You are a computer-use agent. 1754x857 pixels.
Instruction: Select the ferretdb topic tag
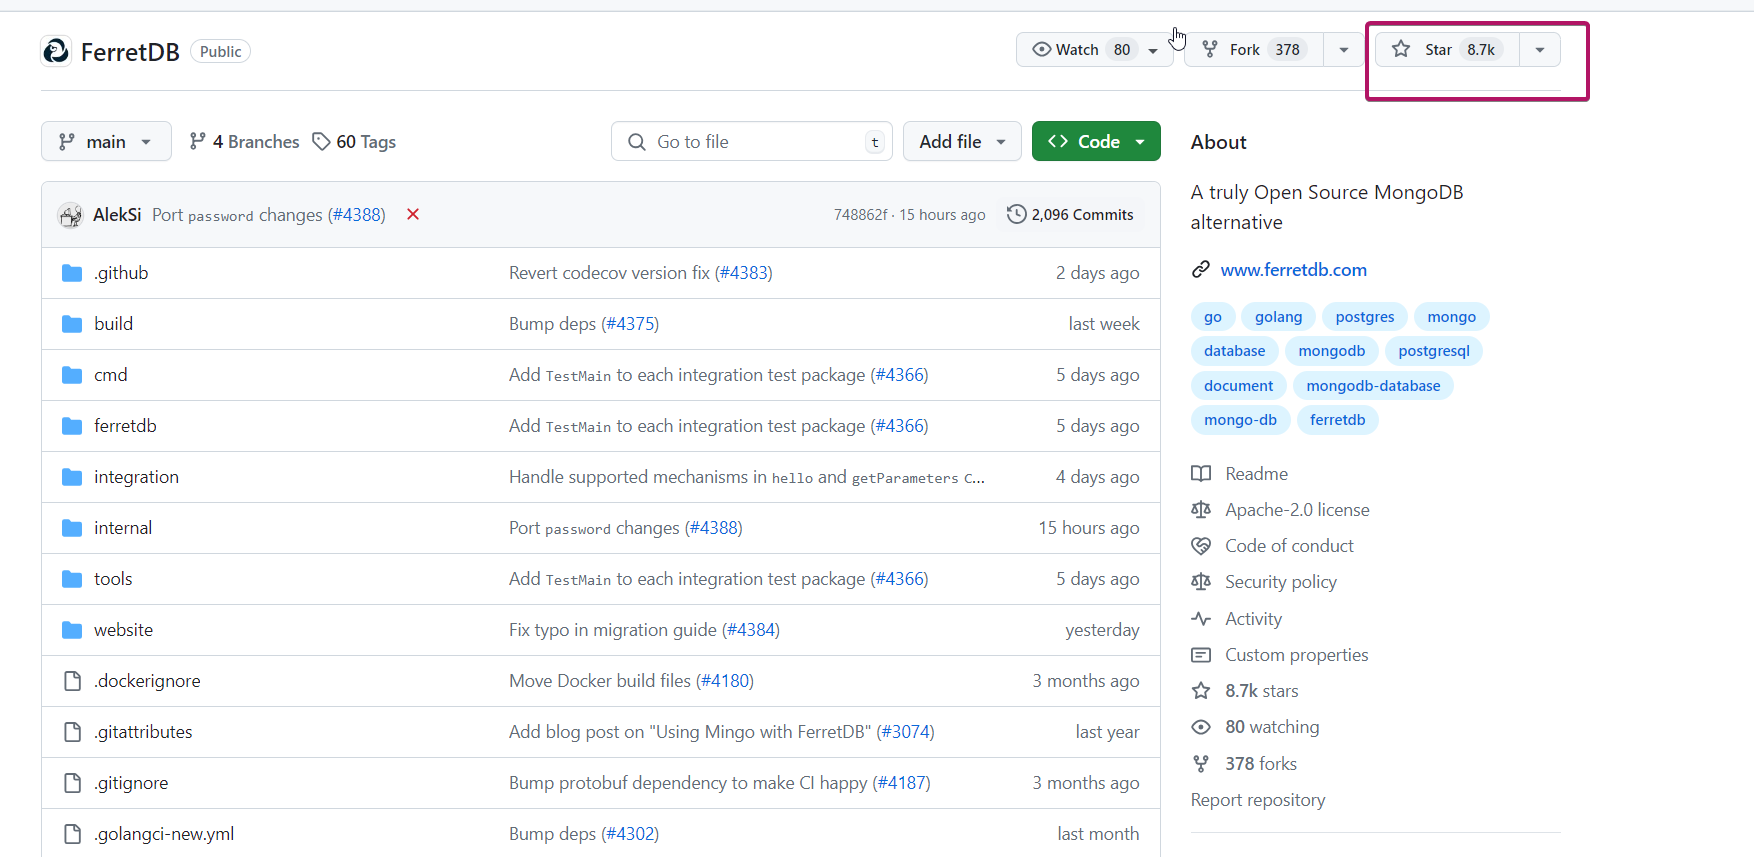coord(1338,420)
